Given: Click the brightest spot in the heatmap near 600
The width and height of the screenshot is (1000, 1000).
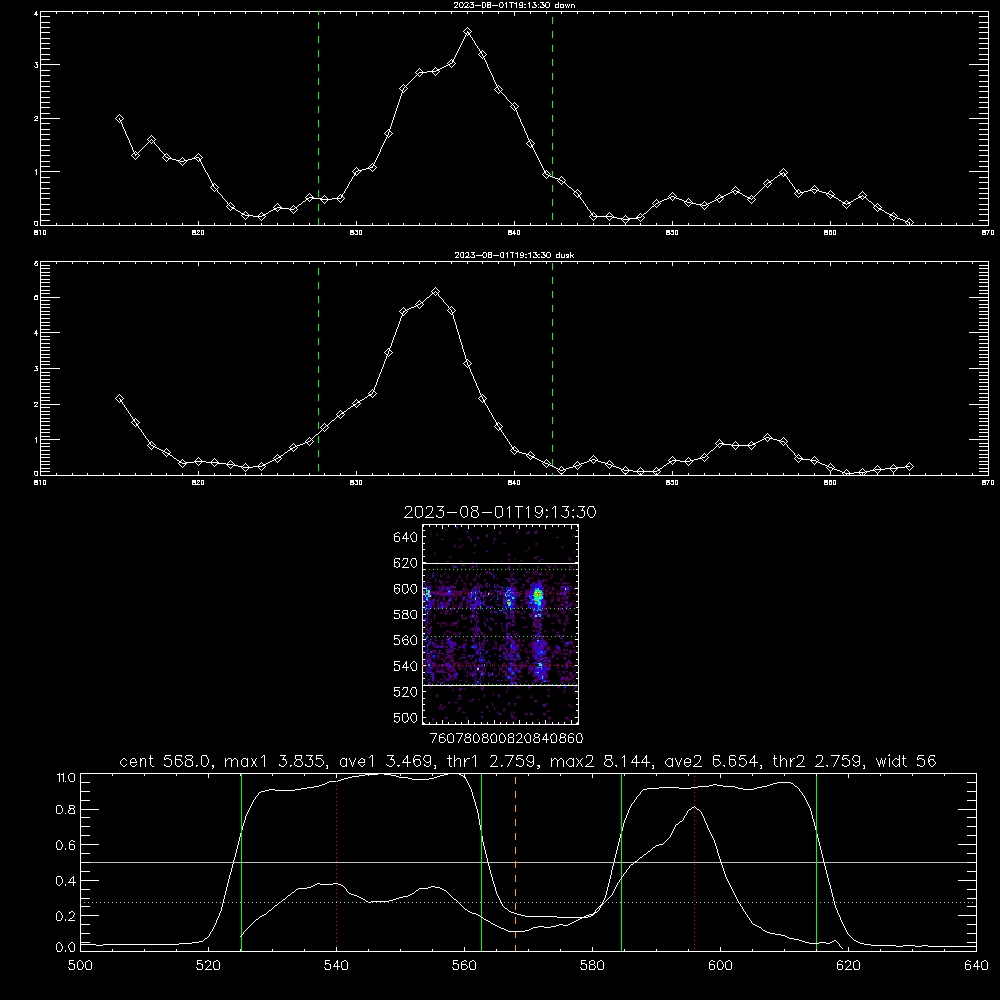Looking at the screenshot, I should point(538,596).
